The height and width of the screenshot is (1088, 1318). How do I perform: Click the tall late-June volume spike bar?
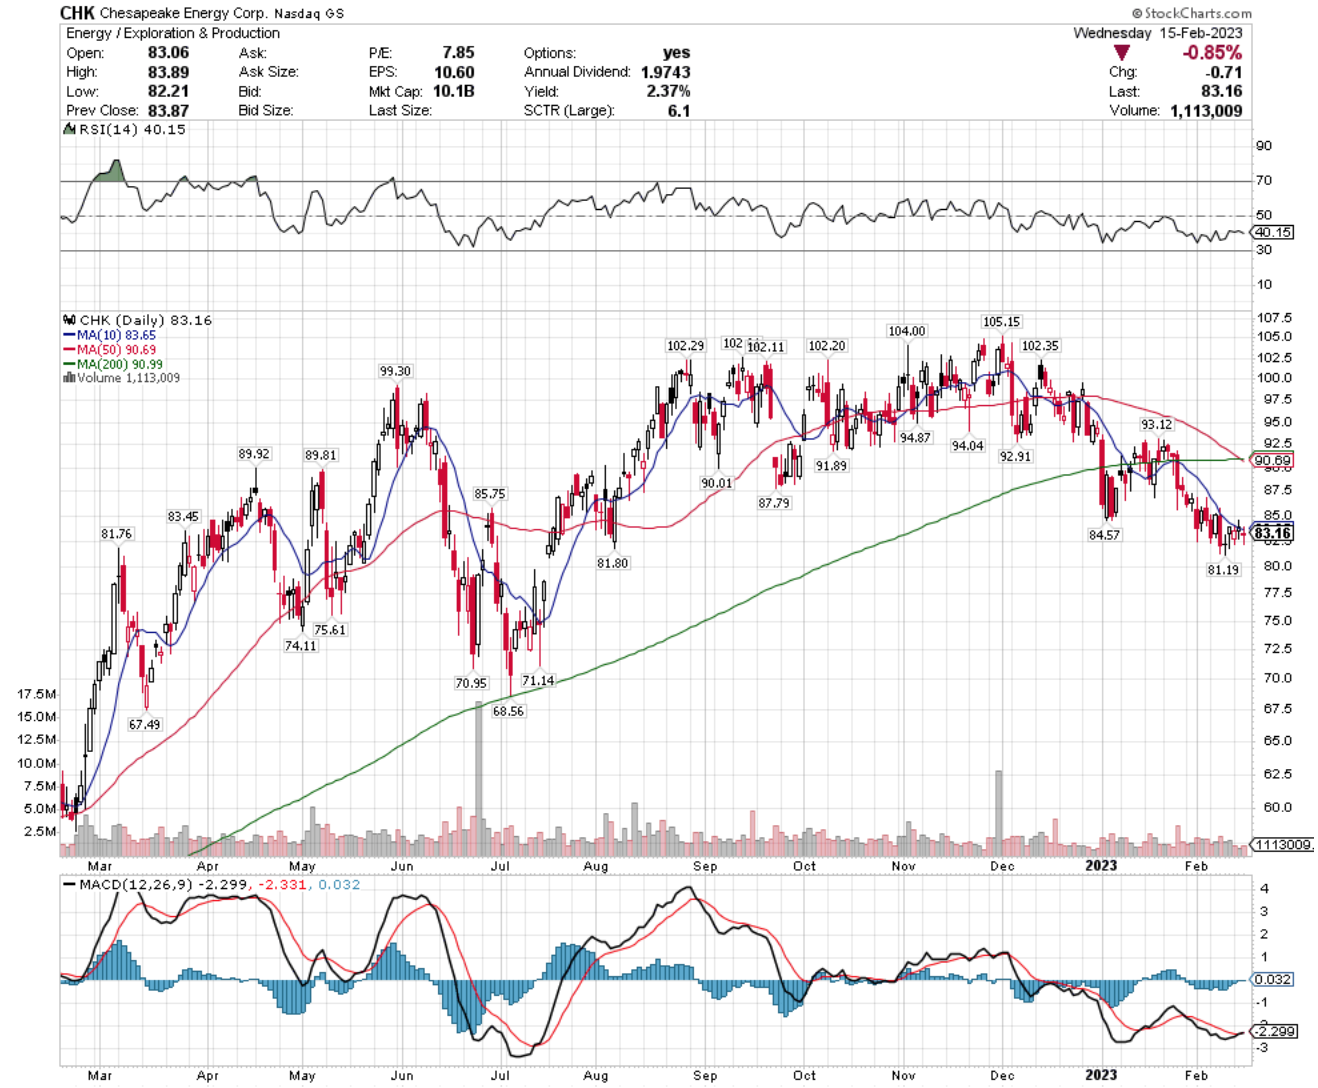click(479, 778)
